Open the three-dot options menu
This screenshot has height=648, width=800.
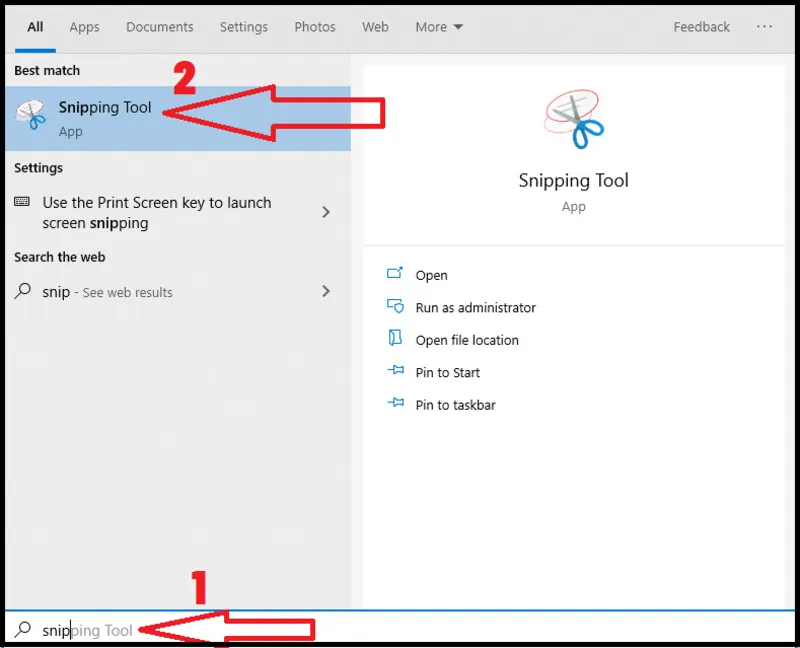tap(765, 27)
